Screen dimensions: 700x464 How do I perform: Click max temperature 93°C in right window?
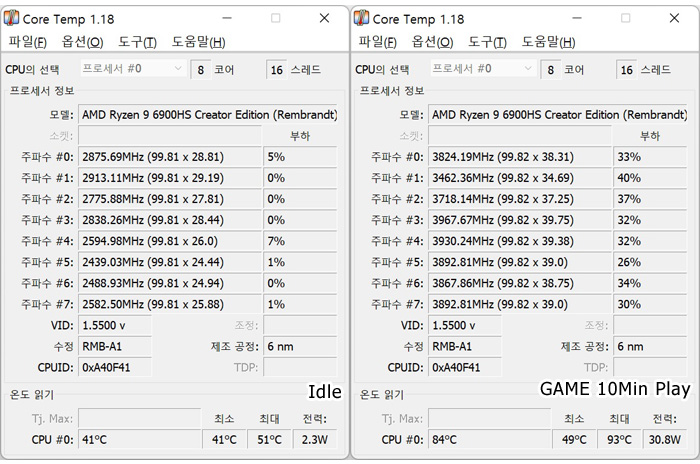pyautogui.click(x=619, y=439)
